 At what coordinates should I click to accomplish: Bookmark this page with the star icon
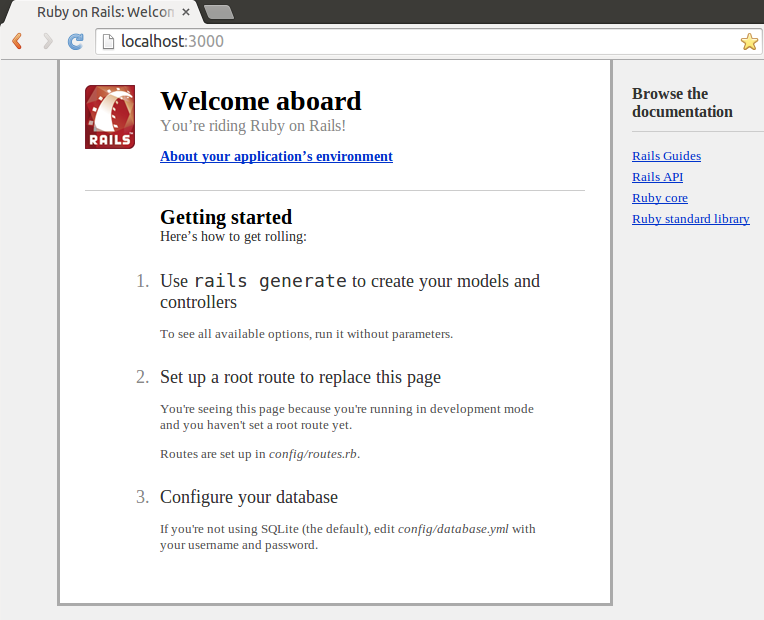coord(749,42)
